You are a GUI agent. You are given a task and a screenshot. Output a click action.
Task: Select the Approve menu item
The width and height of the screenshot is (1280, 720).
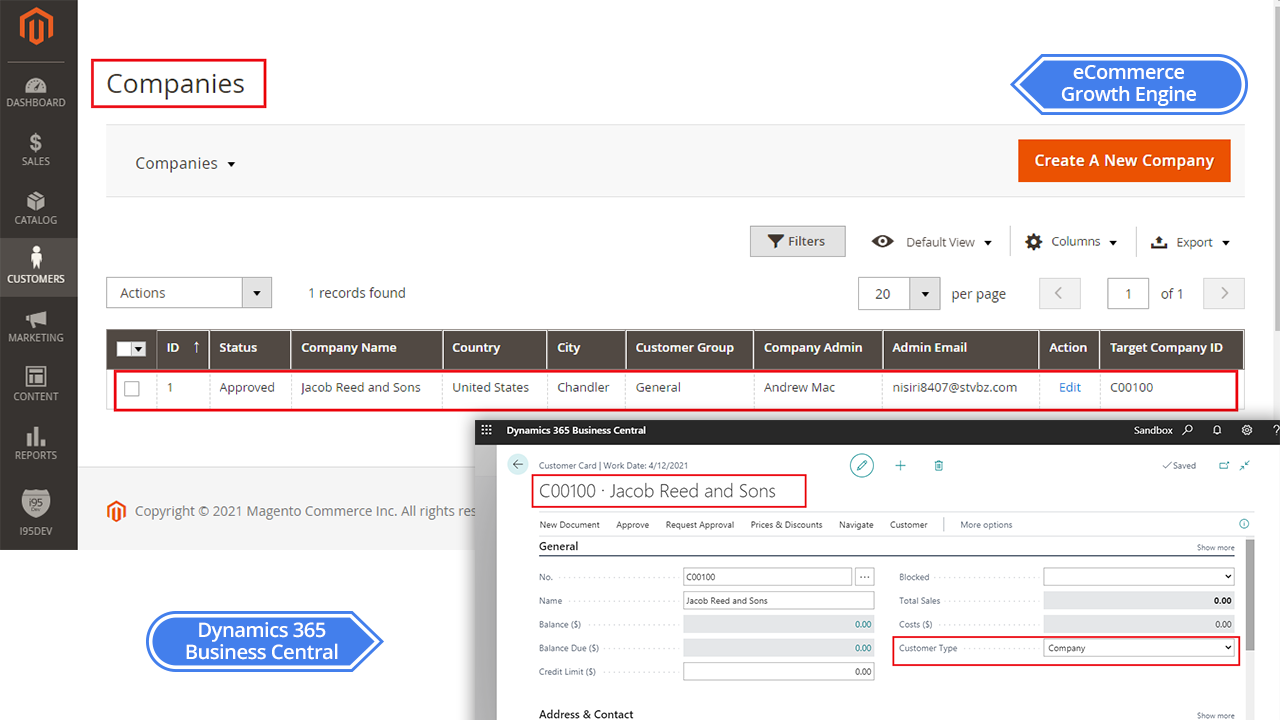(x=632, y=524)
